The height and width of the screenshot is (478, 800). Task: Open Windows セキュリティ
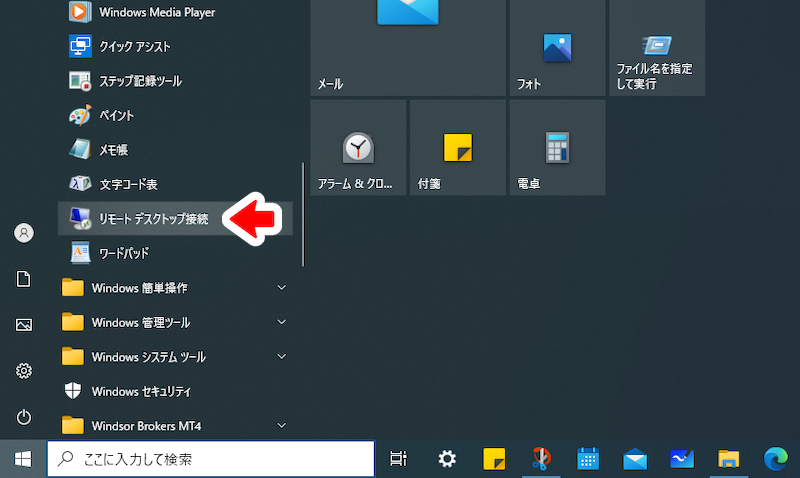175,391
